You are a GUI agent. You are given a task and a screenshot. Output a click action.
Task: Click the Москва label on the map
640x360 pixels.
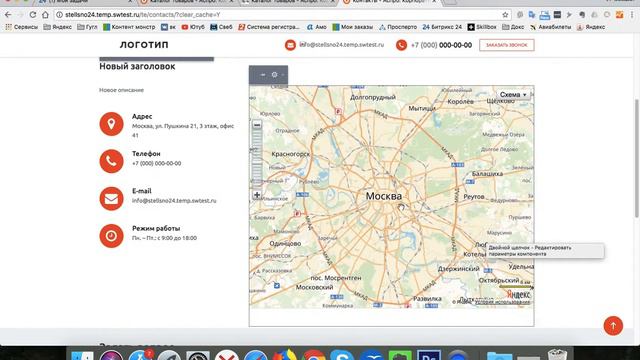pos(383,196)
